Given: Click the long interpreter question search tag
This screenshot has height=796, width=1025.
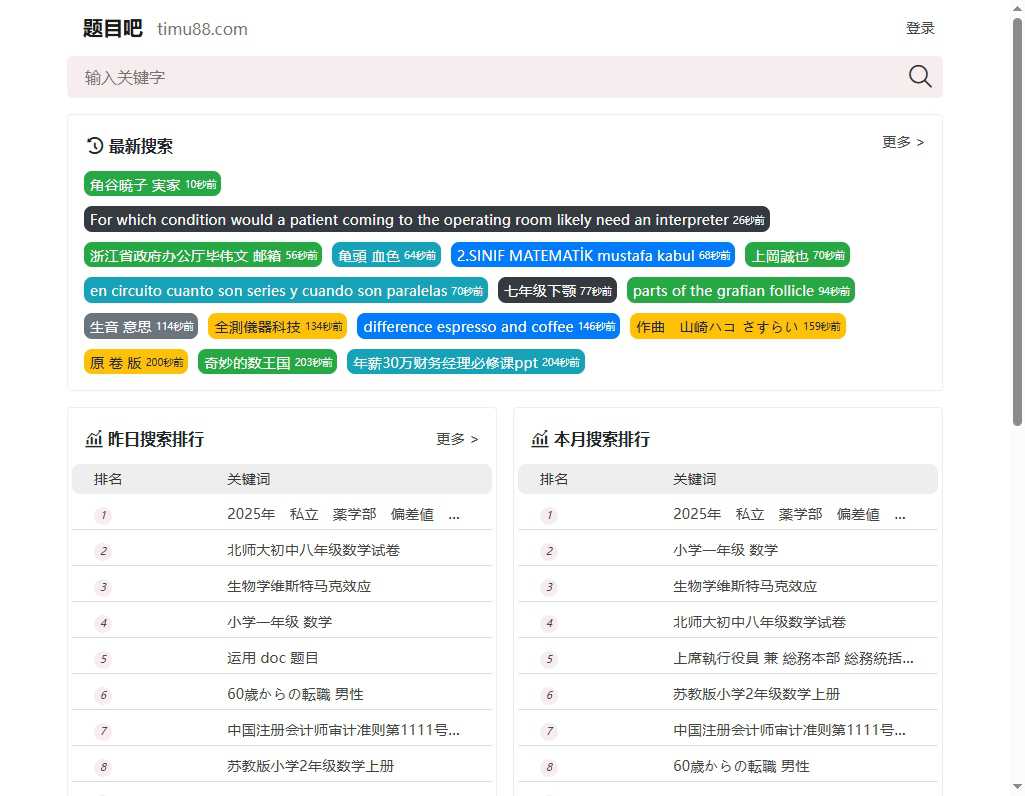Looking at the screenshot, I should 427,219.
